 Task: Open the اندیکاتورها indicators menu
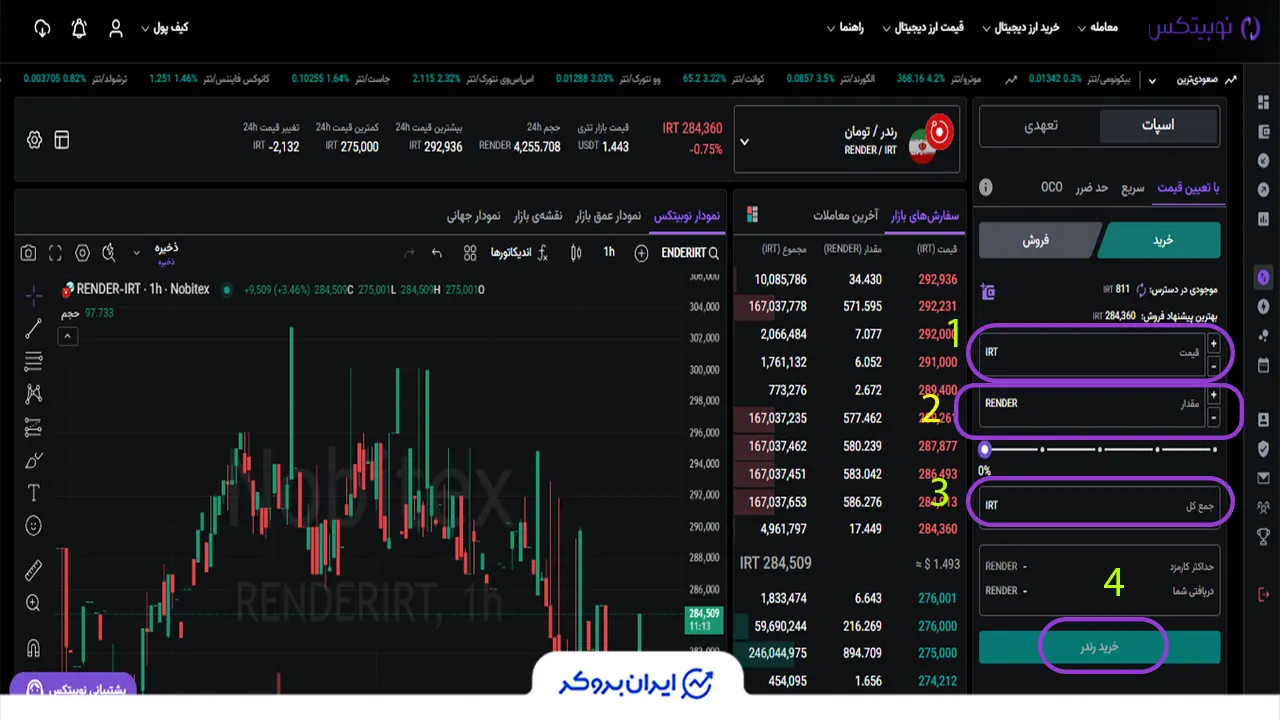tap(520, 253)
